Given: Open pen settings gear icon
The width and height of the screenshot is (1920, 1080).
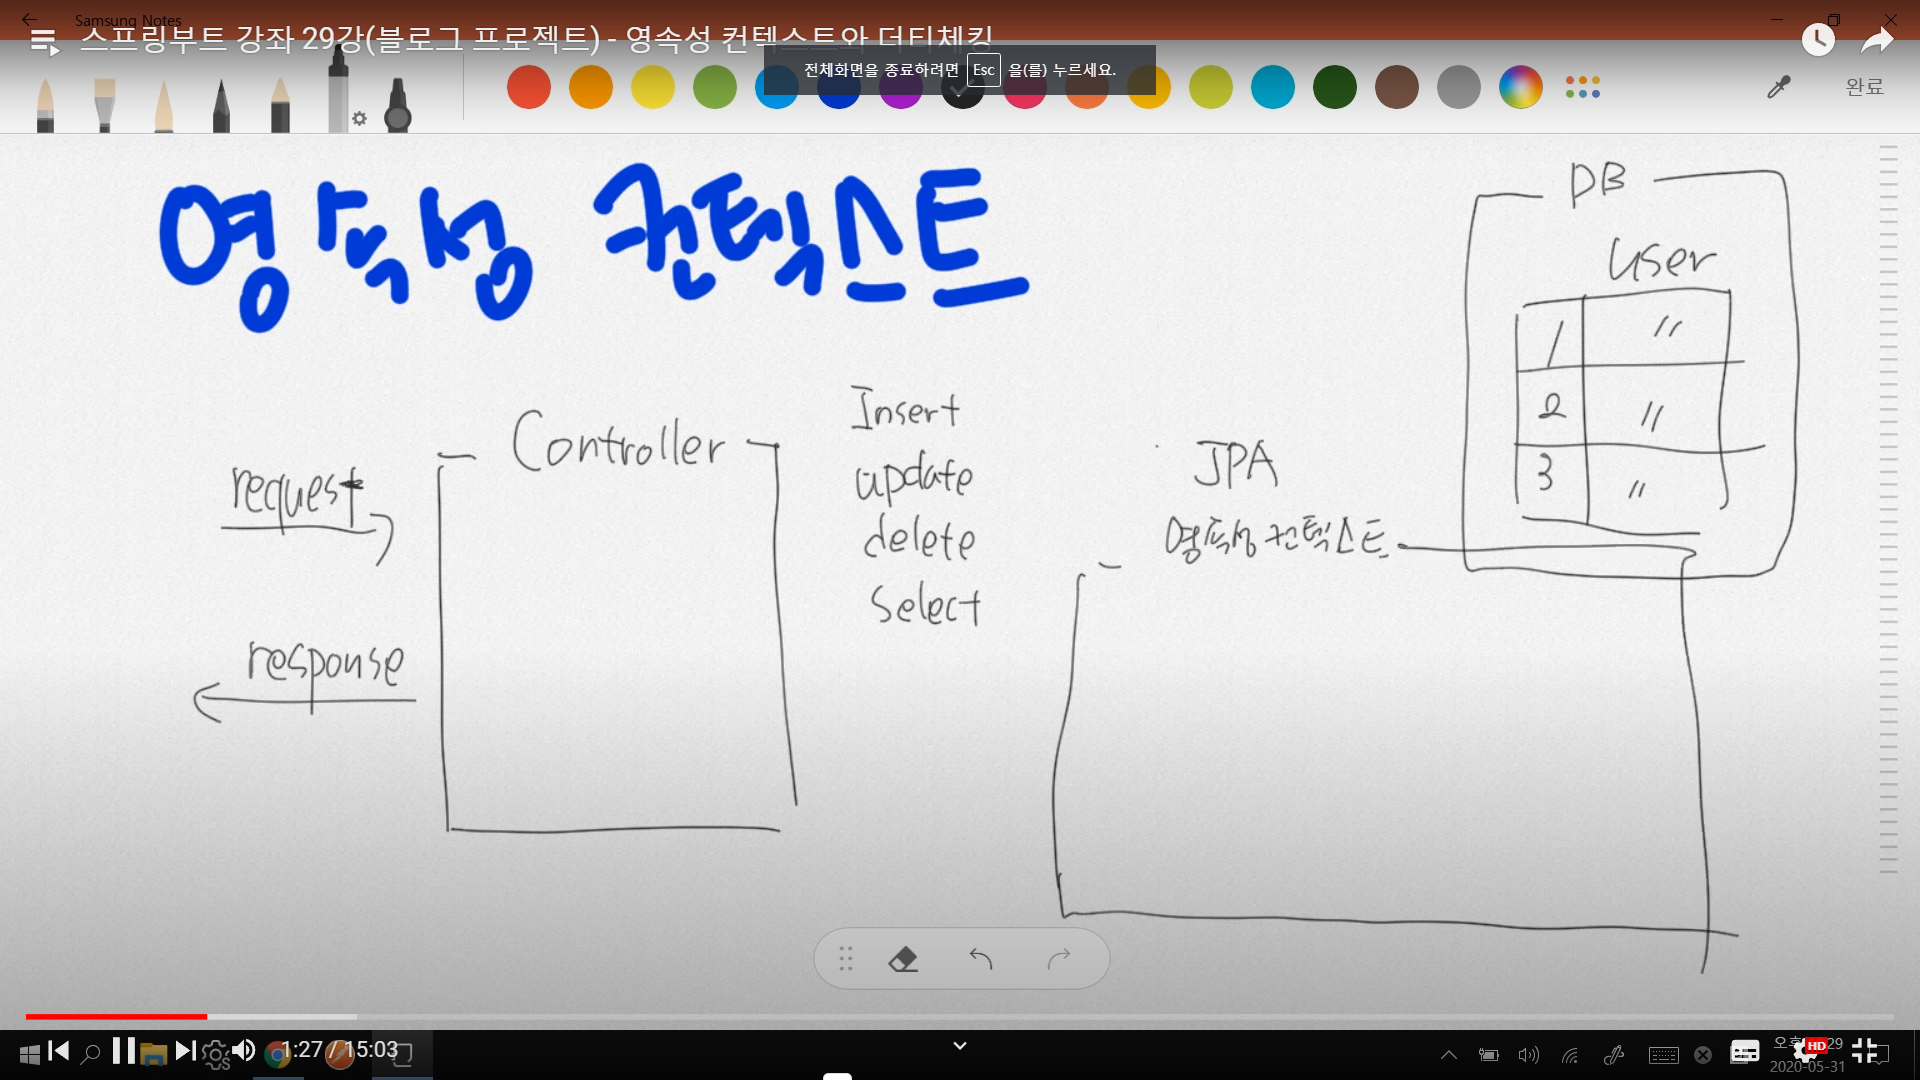Looking at the screenshot, I should coord(360,119).
